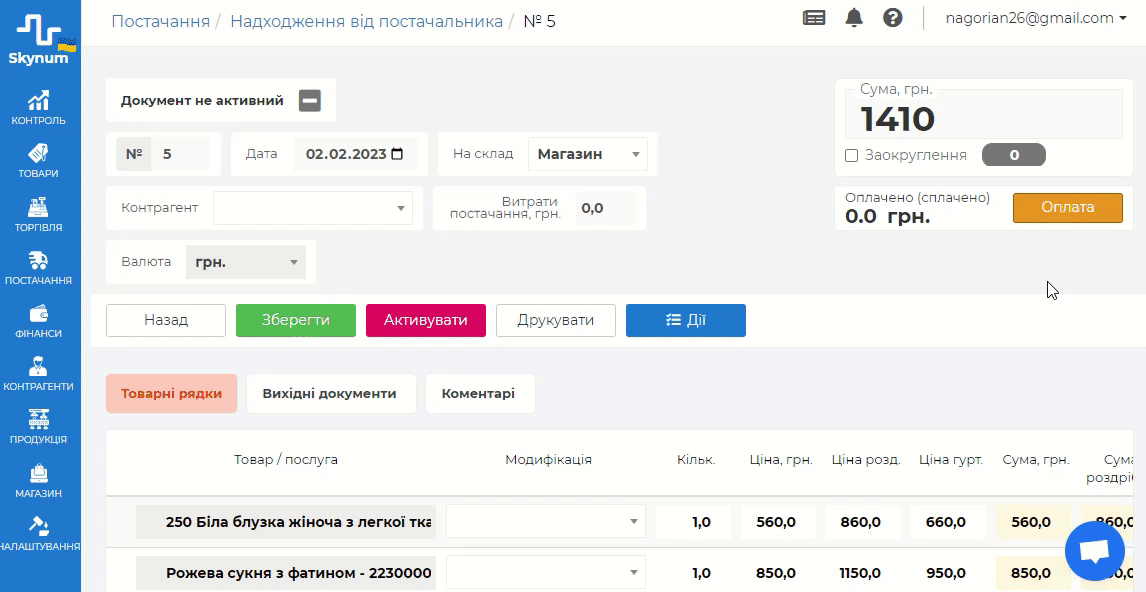Click the Активувати button
The height and width of the screenshot is (592, 1146).
coord(425,320)
